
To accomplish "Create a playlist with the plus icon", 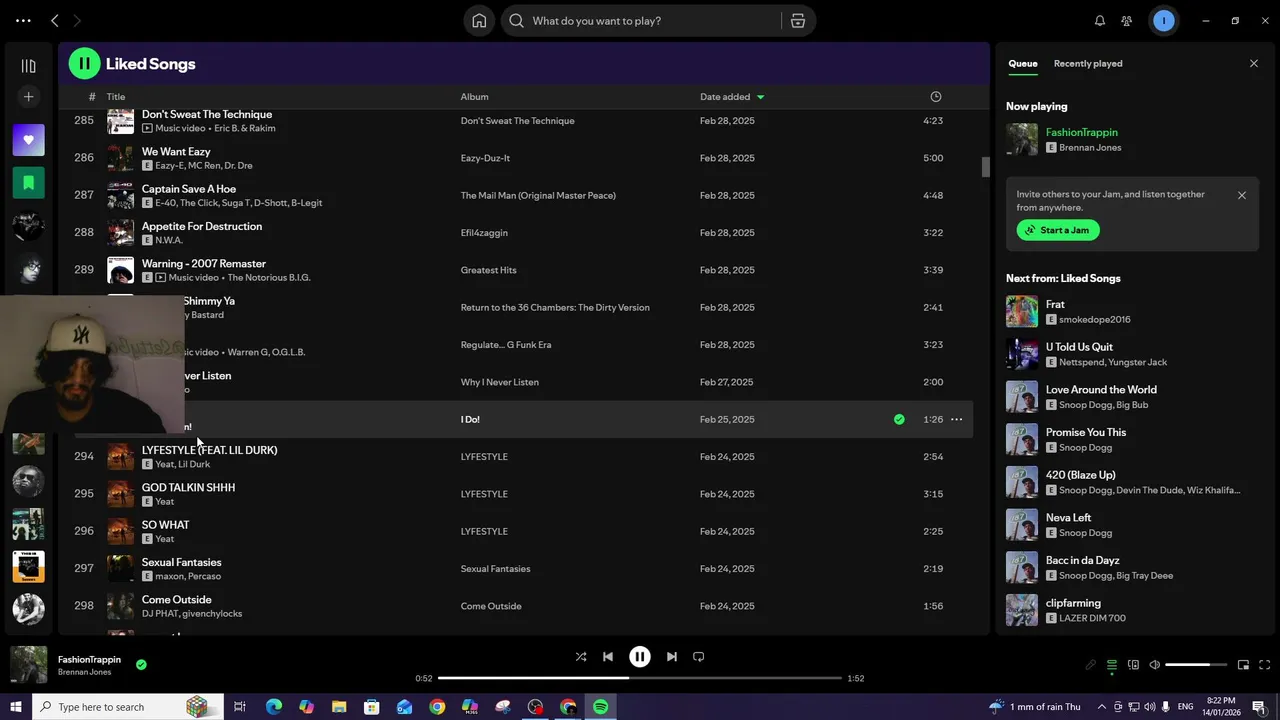I will [28, 97].
